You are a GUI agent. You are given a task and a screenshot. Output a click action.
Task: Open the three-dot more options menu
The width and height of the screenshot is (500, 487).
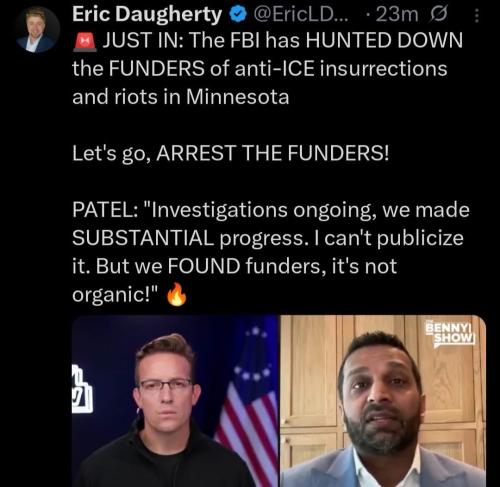point(477,16)
